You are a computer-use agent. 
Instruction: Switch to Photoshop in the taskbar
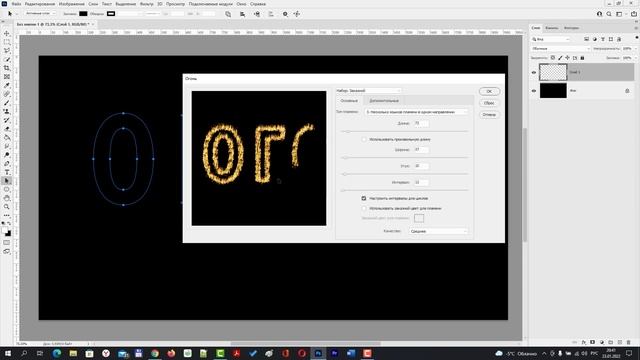(x=318, y=353)
